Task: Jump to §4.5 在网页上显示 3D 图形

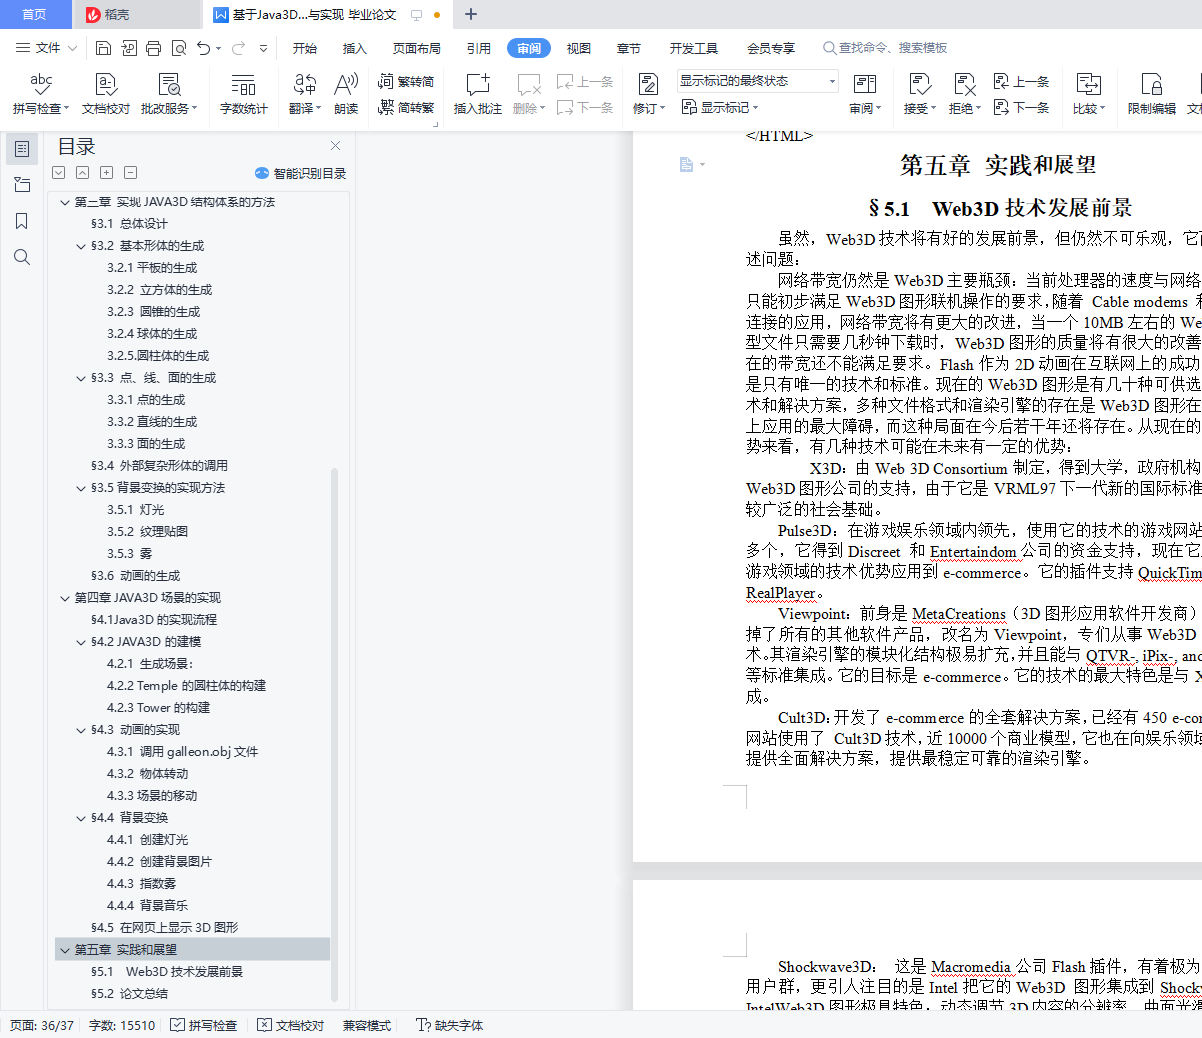Action: tap(164, 928)
